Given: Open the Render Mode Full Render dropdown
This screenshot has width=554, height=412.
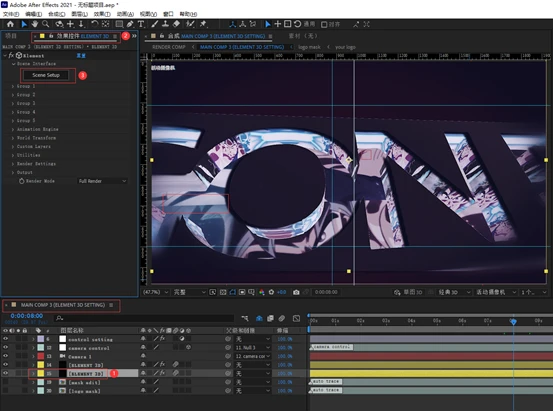Looking at the screenshot, I should pyautogui.click(x=102, y=181).
